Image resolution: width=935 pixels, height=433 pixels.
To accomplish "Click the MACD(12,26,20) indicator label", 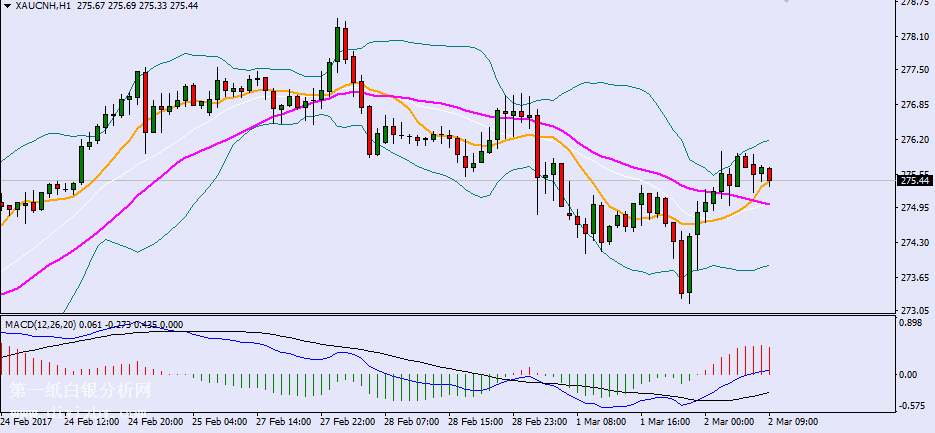I will point(39,325).
